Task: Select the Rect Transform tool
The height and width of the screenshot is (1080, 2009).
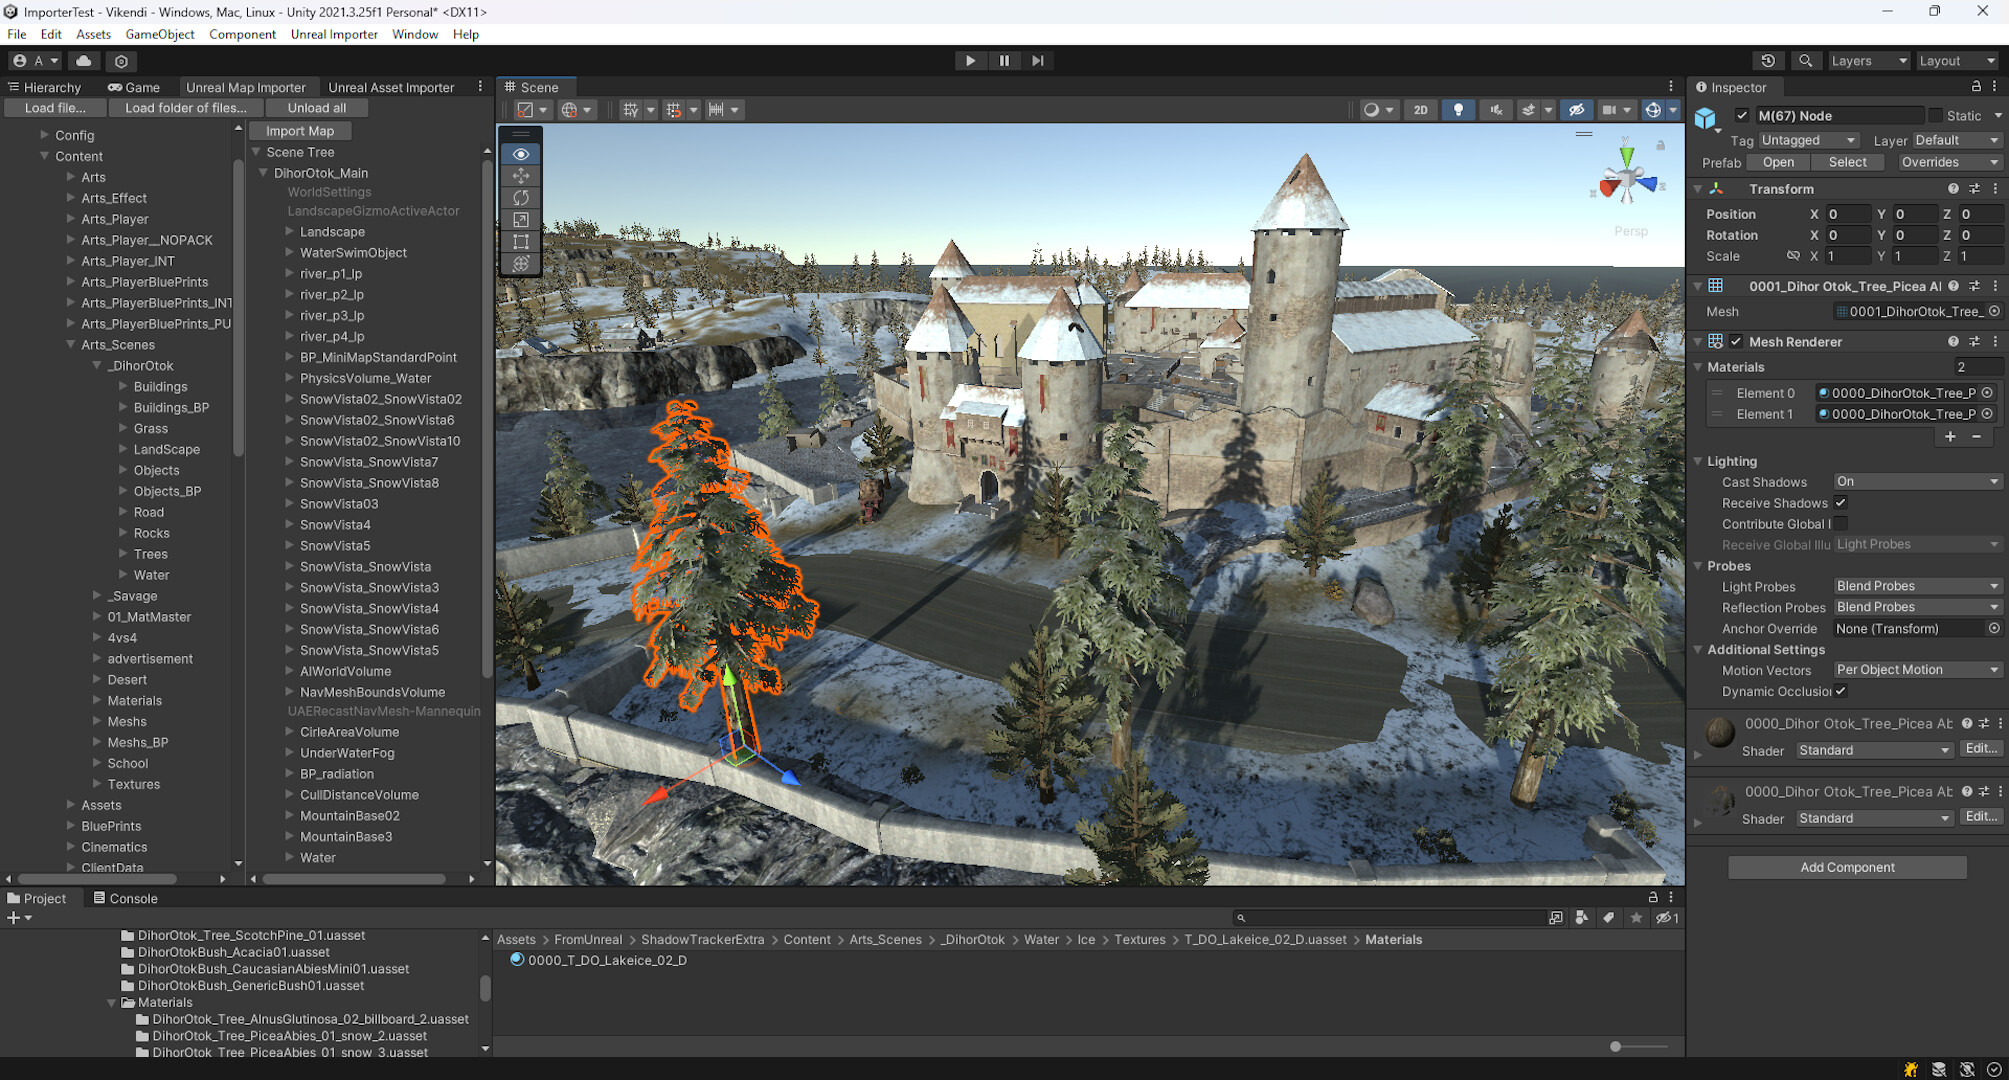Action: tap(520, 241)
